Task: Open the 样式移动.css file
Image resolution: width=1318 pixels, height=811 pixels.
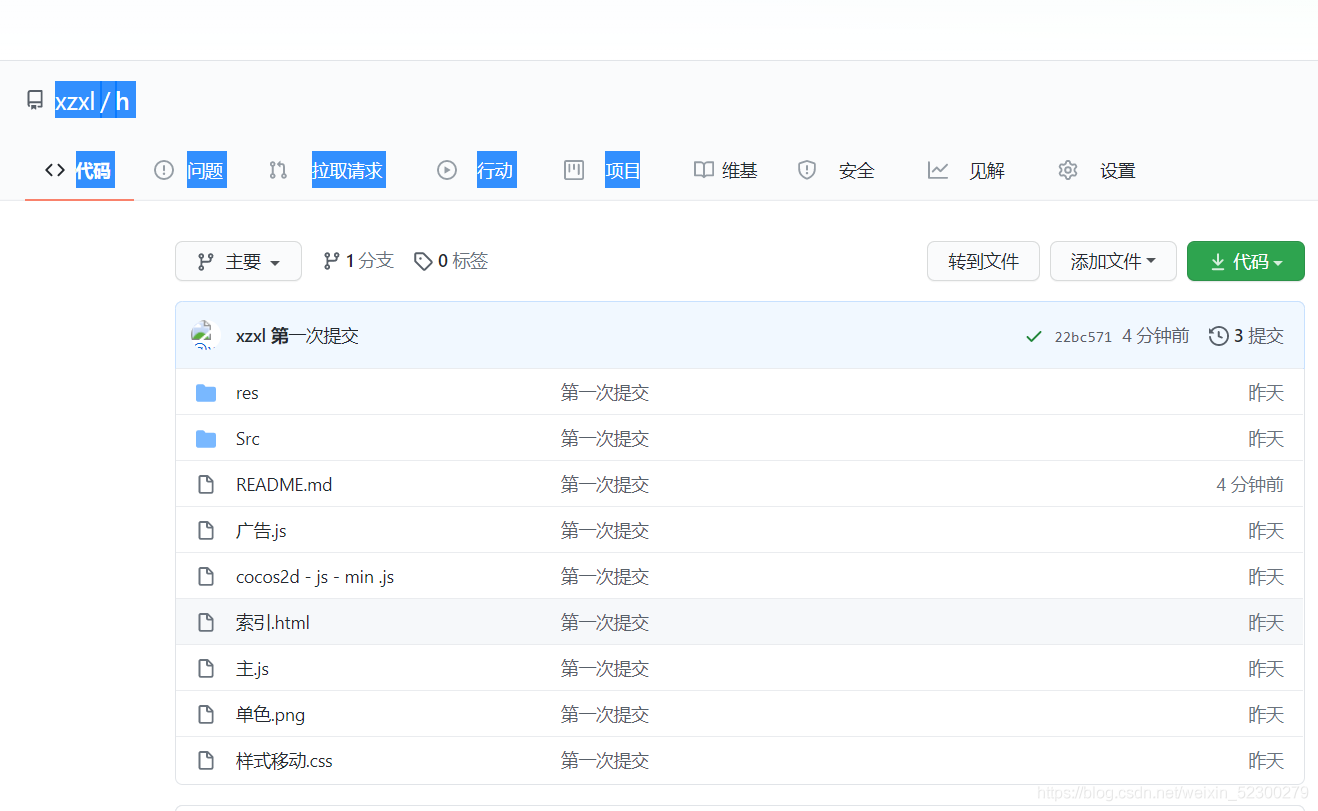Action: click(x=284, y=761)
